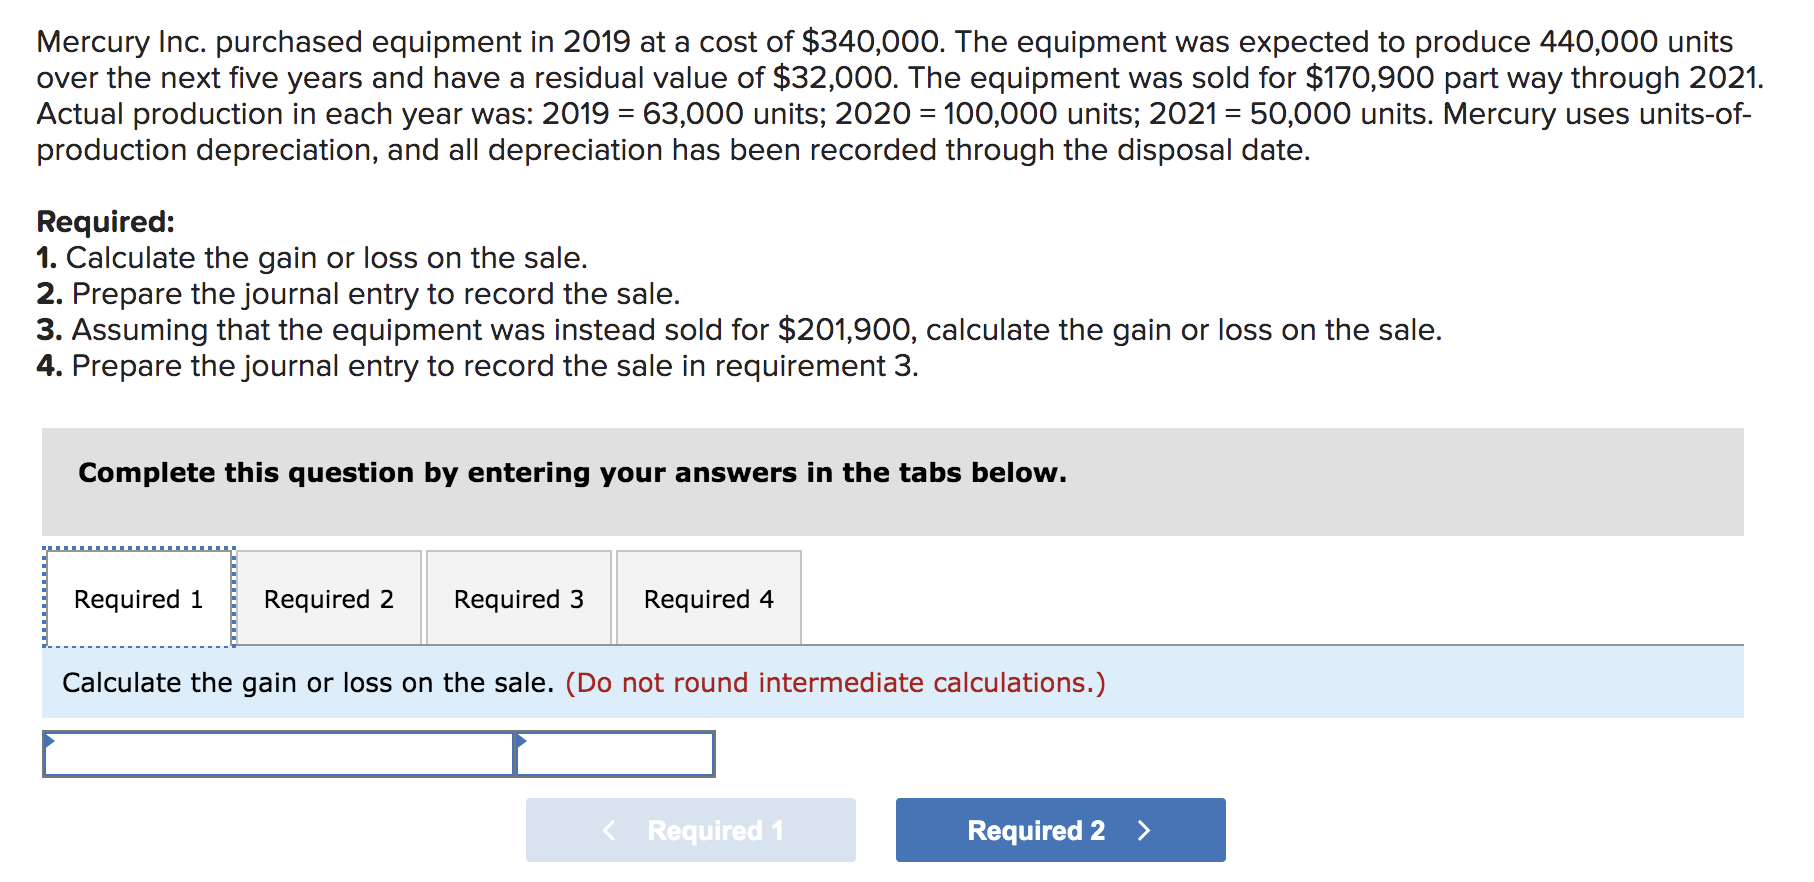Switch to the Required 2 tab
The width and height of the screenshot is (1814, 882).
tap(328, 599)
